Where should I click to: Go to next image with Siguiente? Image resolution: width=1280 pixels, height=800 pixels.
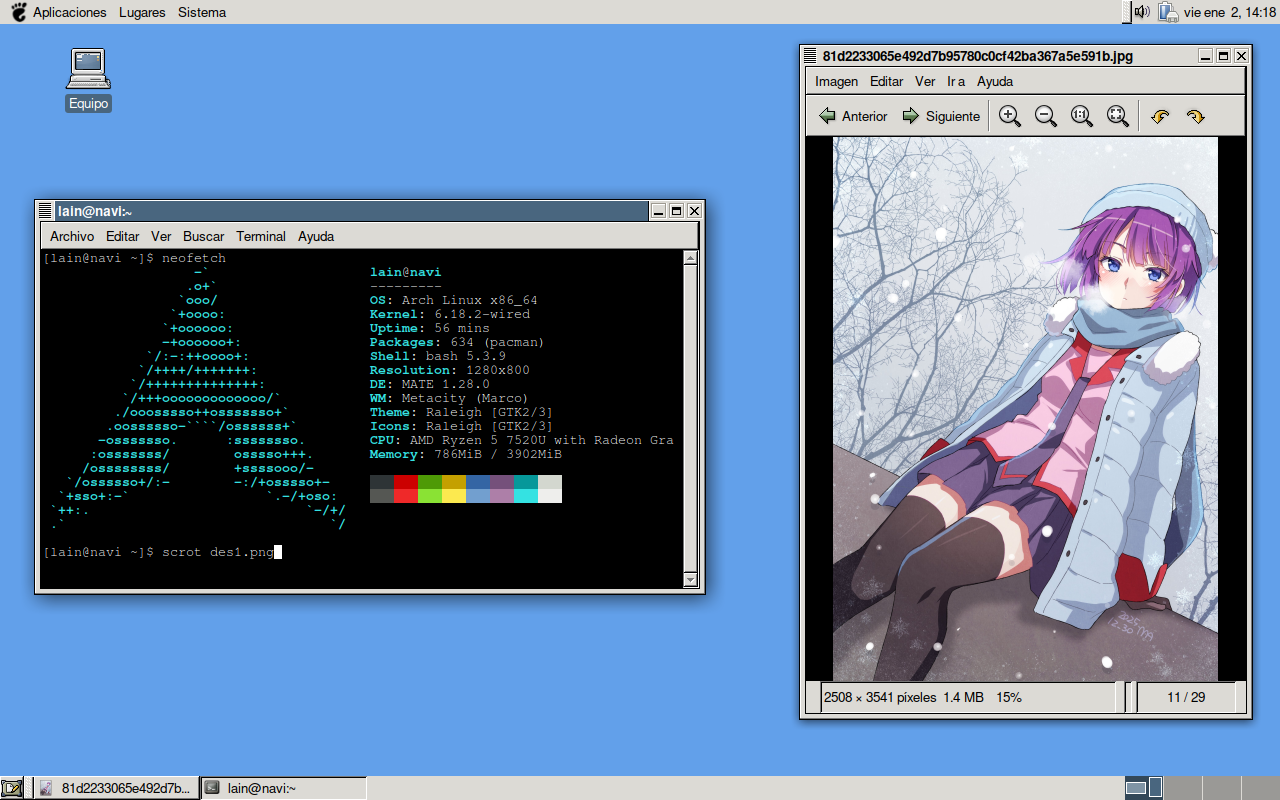pyautogui.click(x=941, y=116)
